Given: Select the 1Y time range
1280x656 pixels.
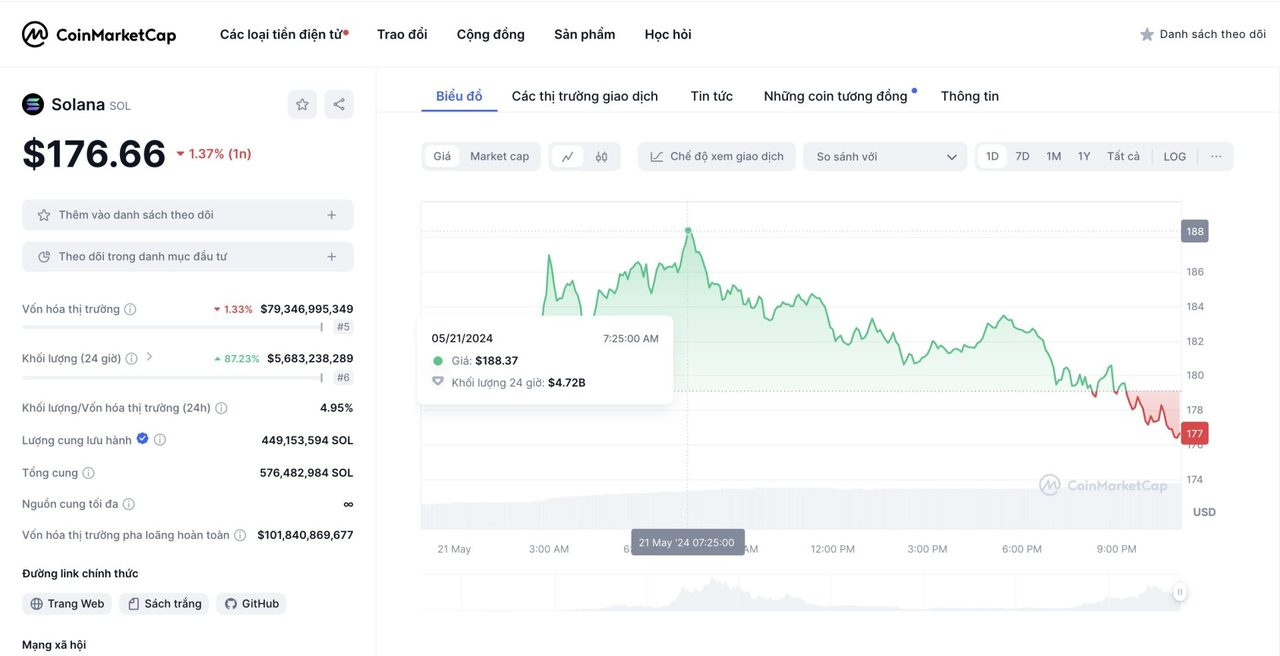Looking at the screenshot, I should [1084, 156].
